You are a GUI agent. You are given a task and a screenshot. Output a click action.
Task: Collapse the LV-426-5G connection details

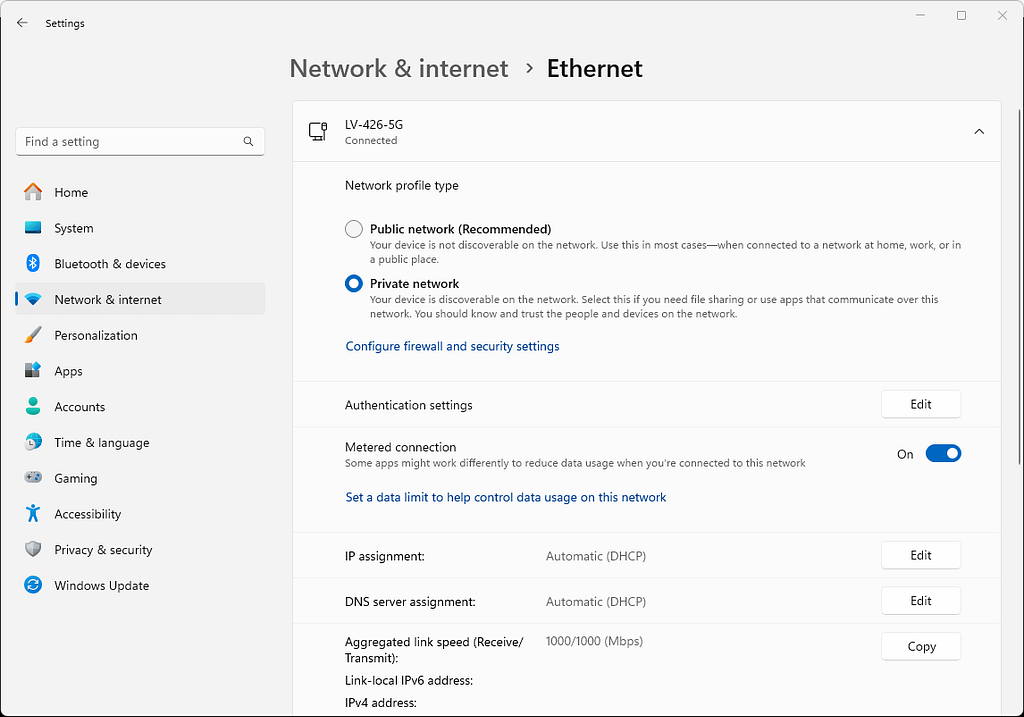click(x=979, y=131)
